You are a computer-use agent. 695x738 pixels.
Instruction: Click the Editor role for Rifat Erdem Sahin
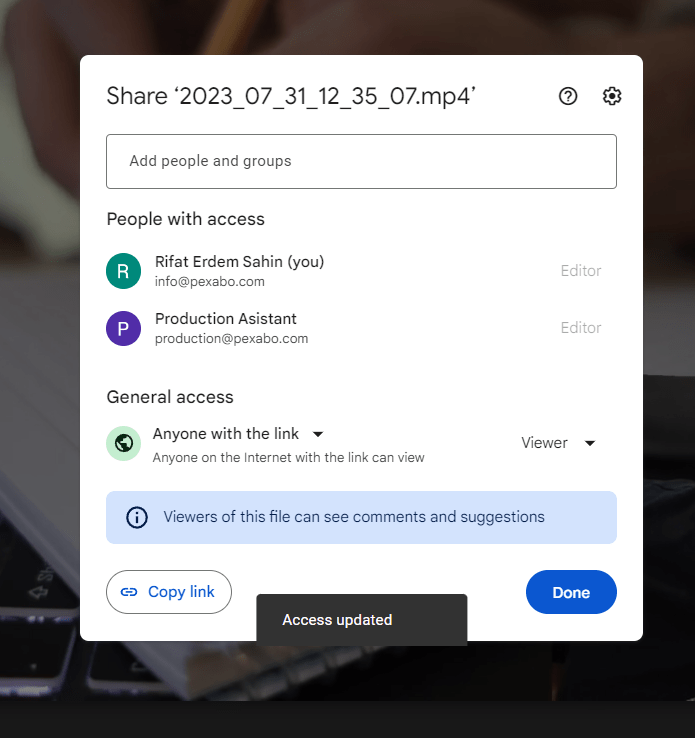tap(581, 271)
